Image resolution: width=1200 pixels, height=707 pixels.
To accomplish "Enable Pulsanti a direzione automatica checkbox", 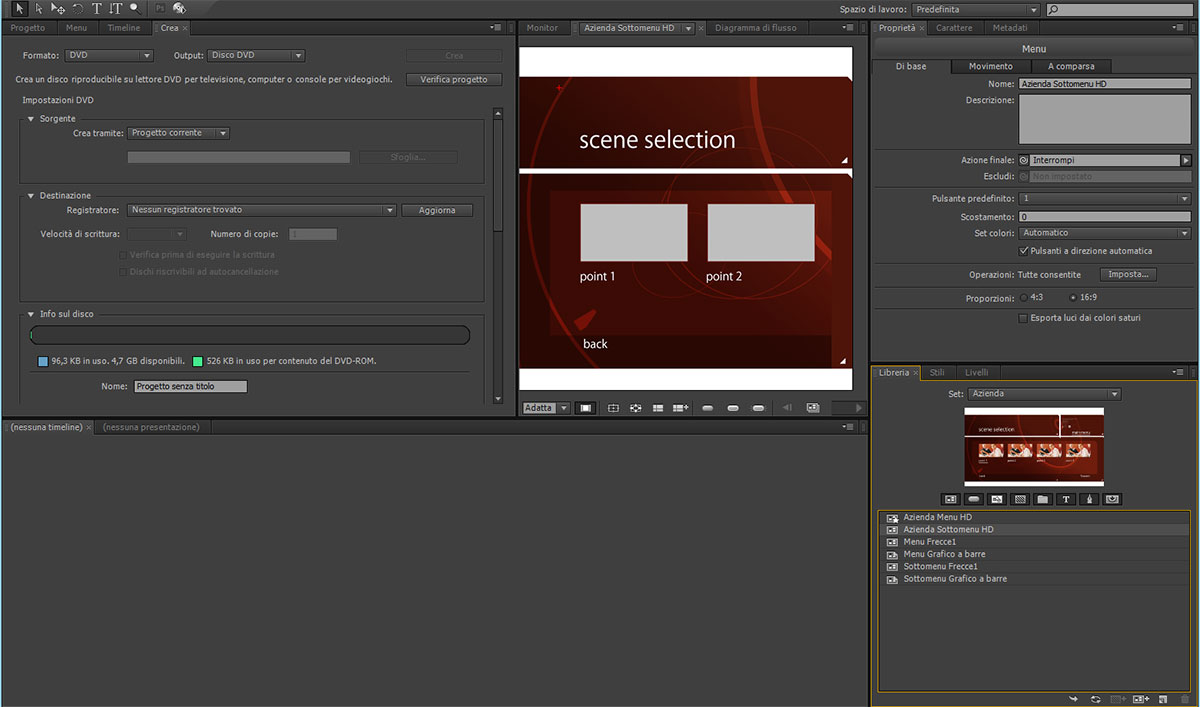I will click(x=1022, y=251).
